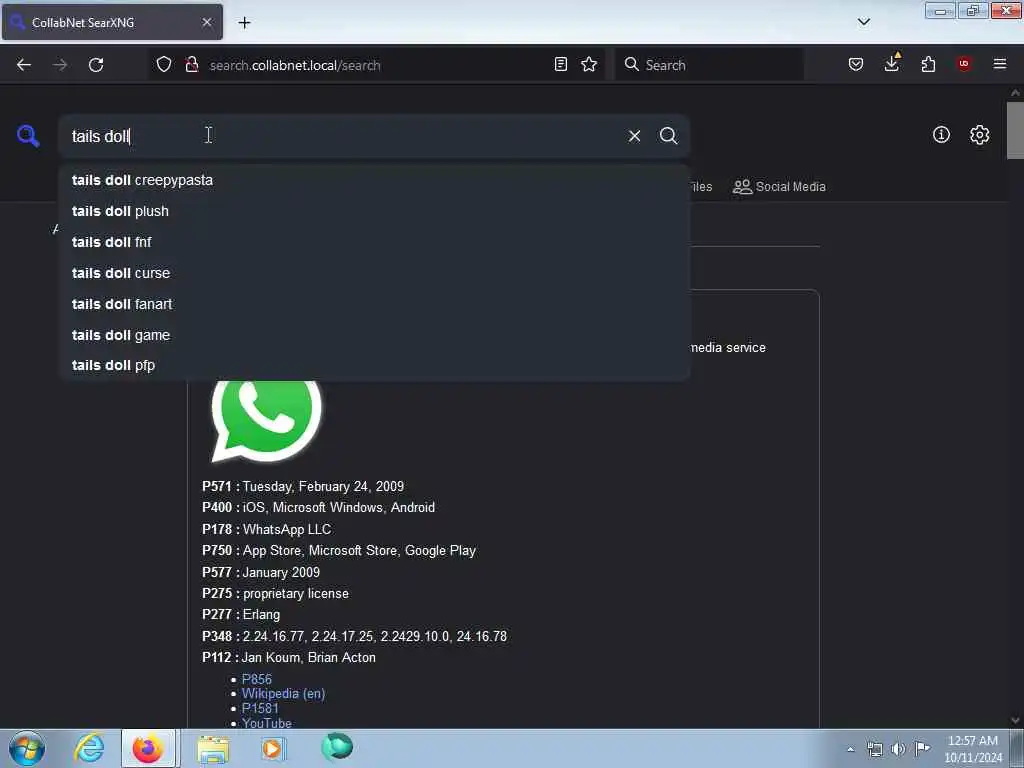Focus the Firefox Search box
The width and height of the screenshot is (1024, 768).
(x=709, y=65)
